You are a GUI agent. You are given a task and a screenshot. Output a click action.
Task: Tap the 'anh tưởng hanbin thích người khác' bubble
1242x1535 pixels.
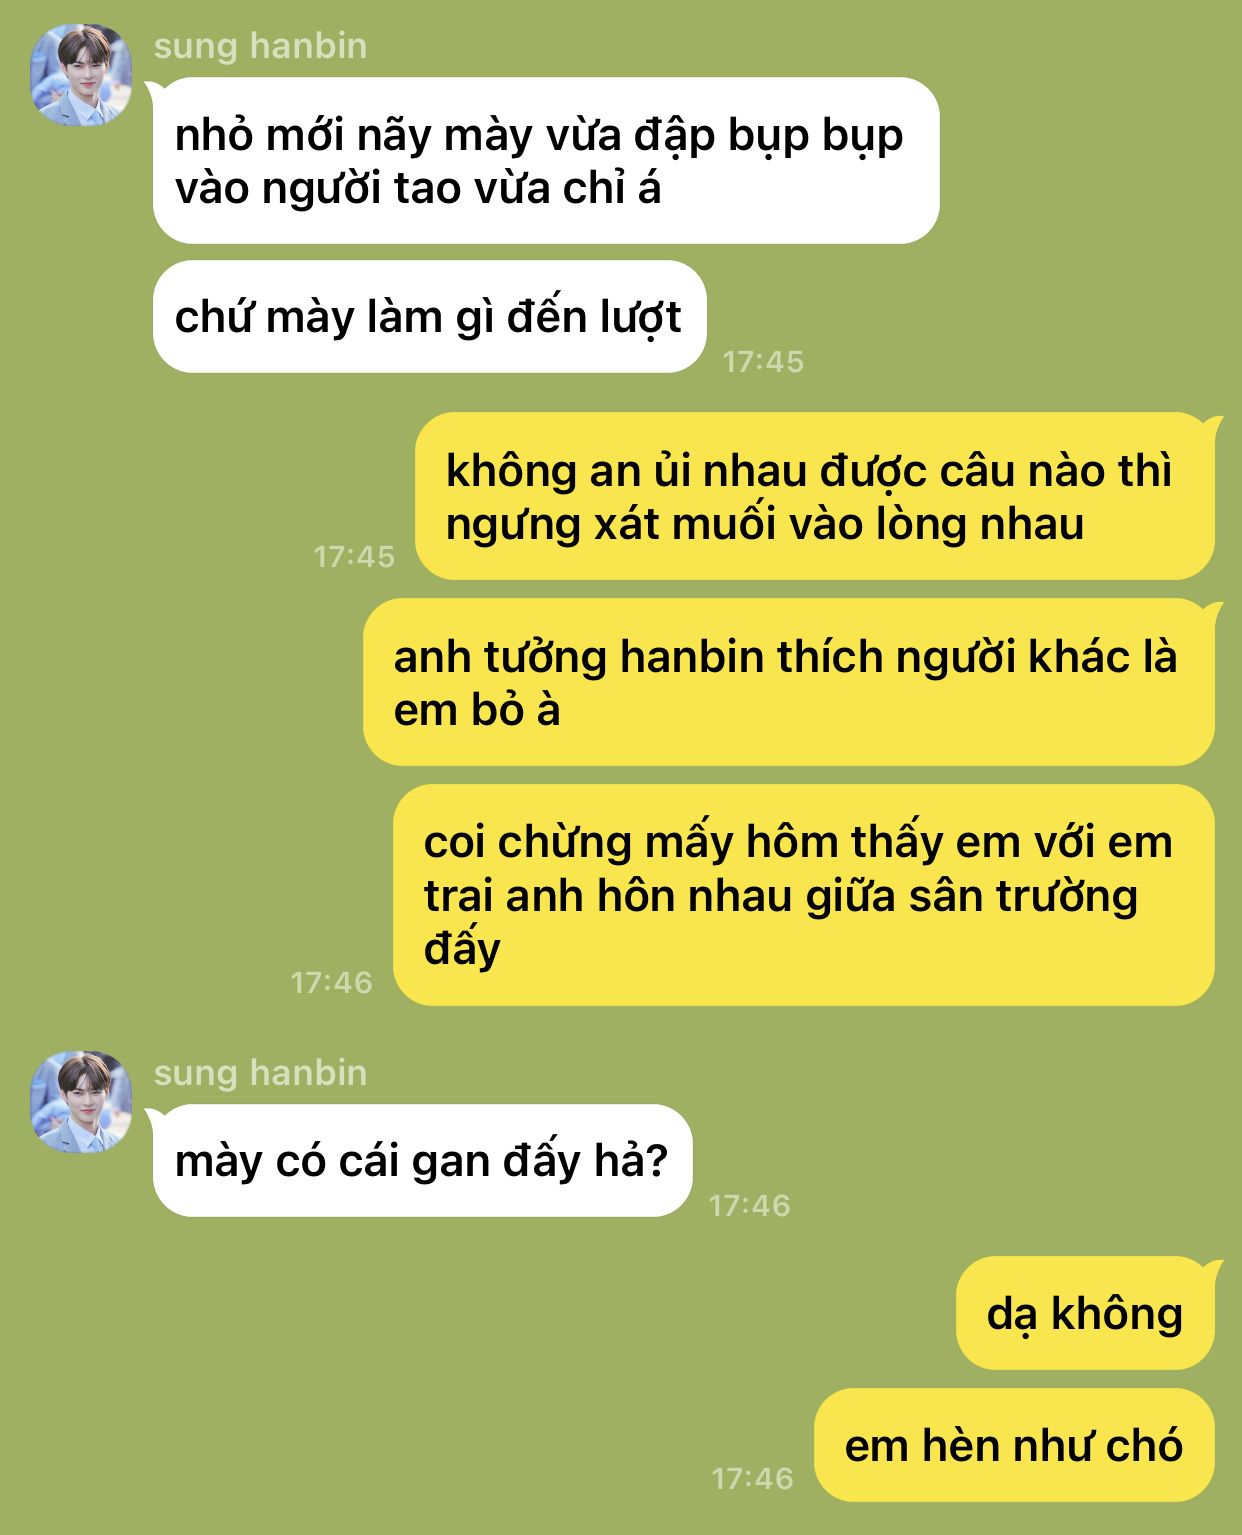[789, 683]
